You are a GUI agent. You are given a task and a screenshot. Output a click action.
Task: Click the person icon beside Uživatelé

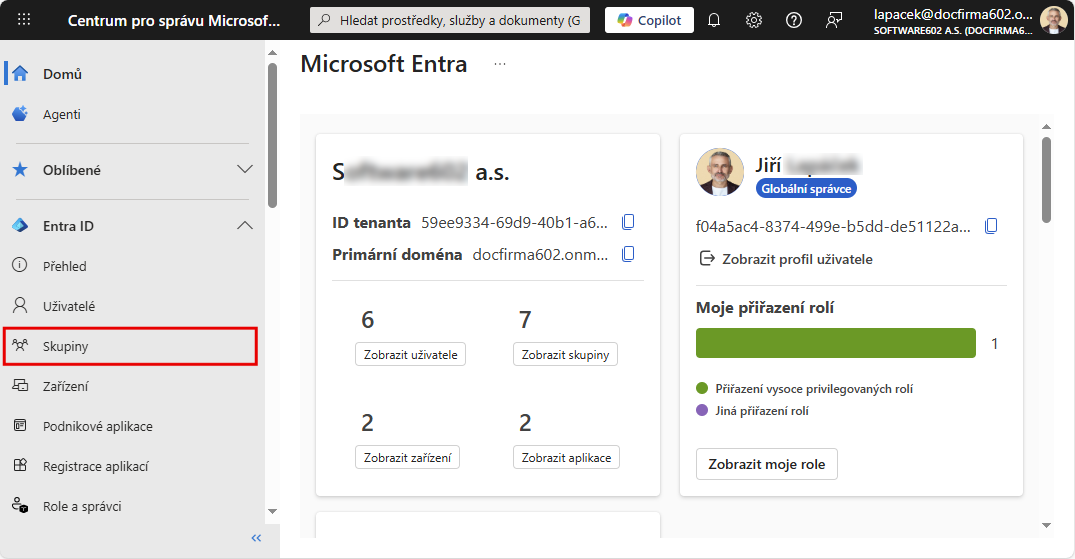[x=20, y=305]
